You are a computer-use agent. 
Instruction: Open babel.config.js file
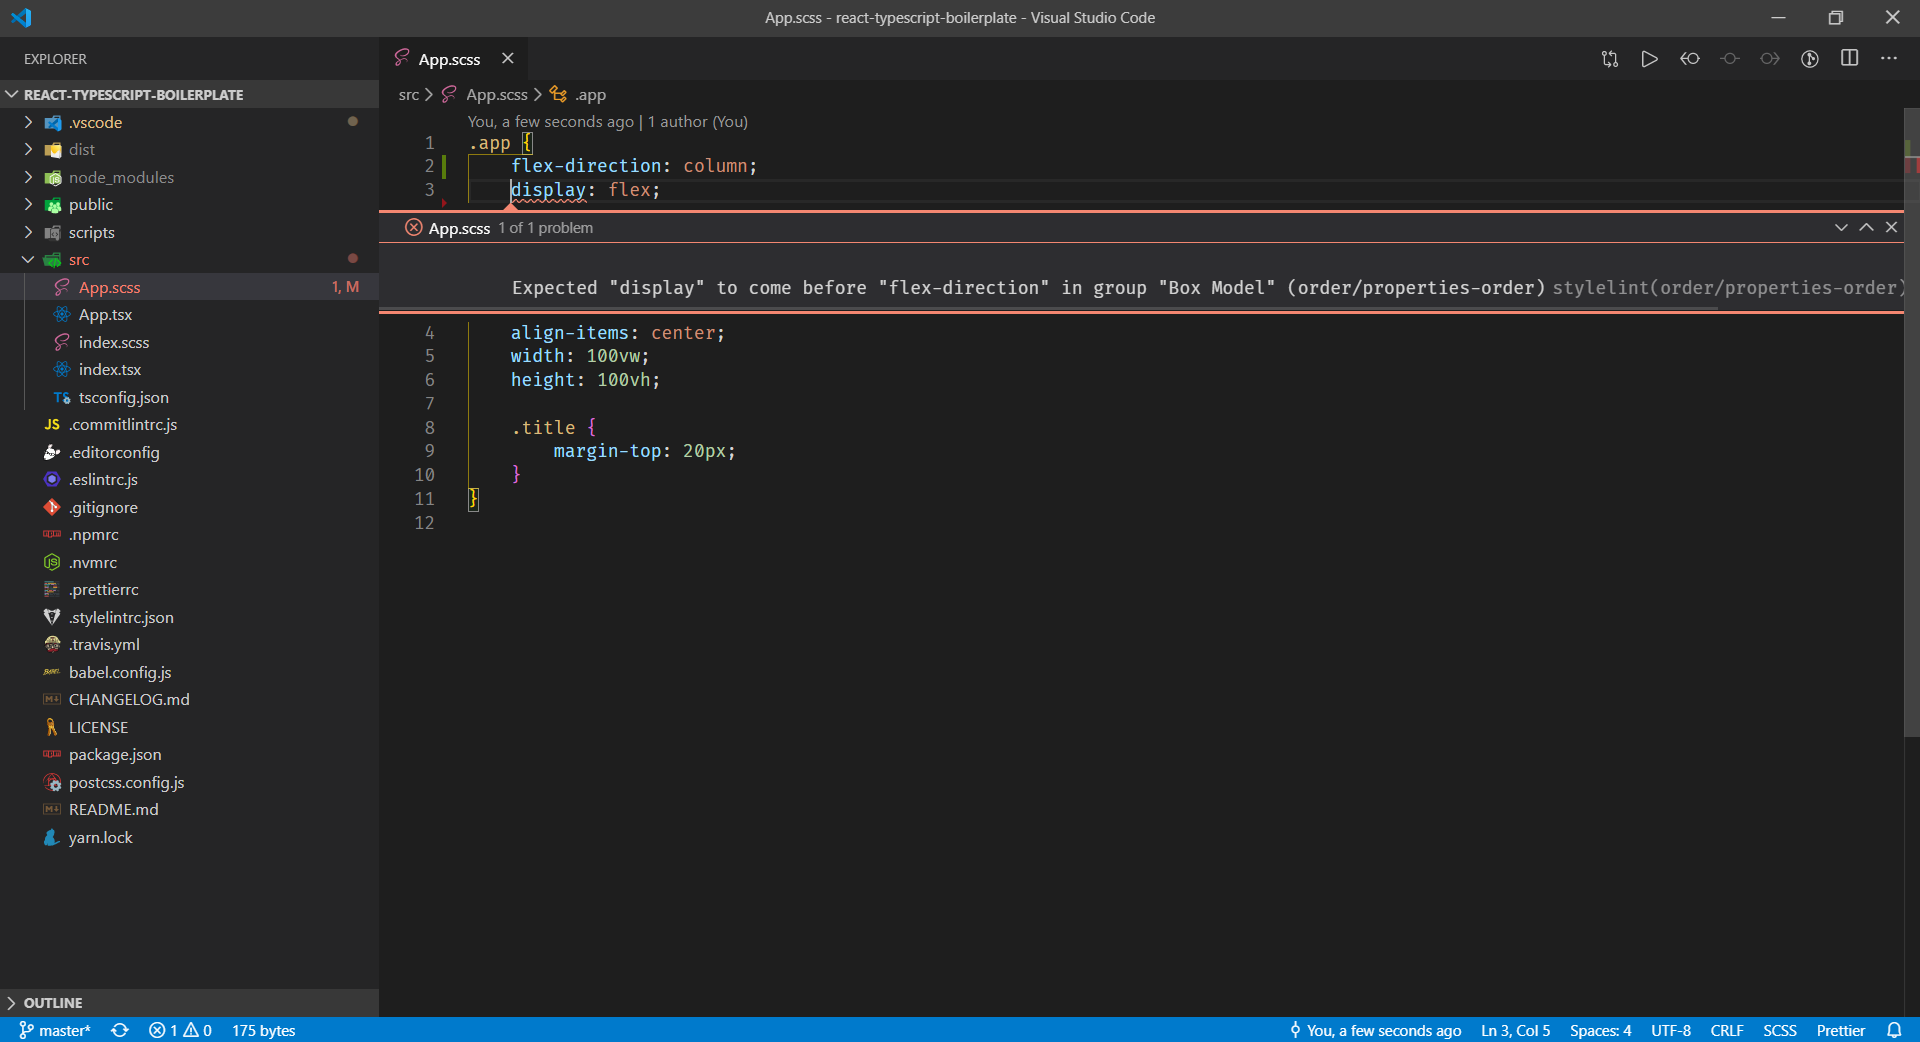[x=190, y=672]
